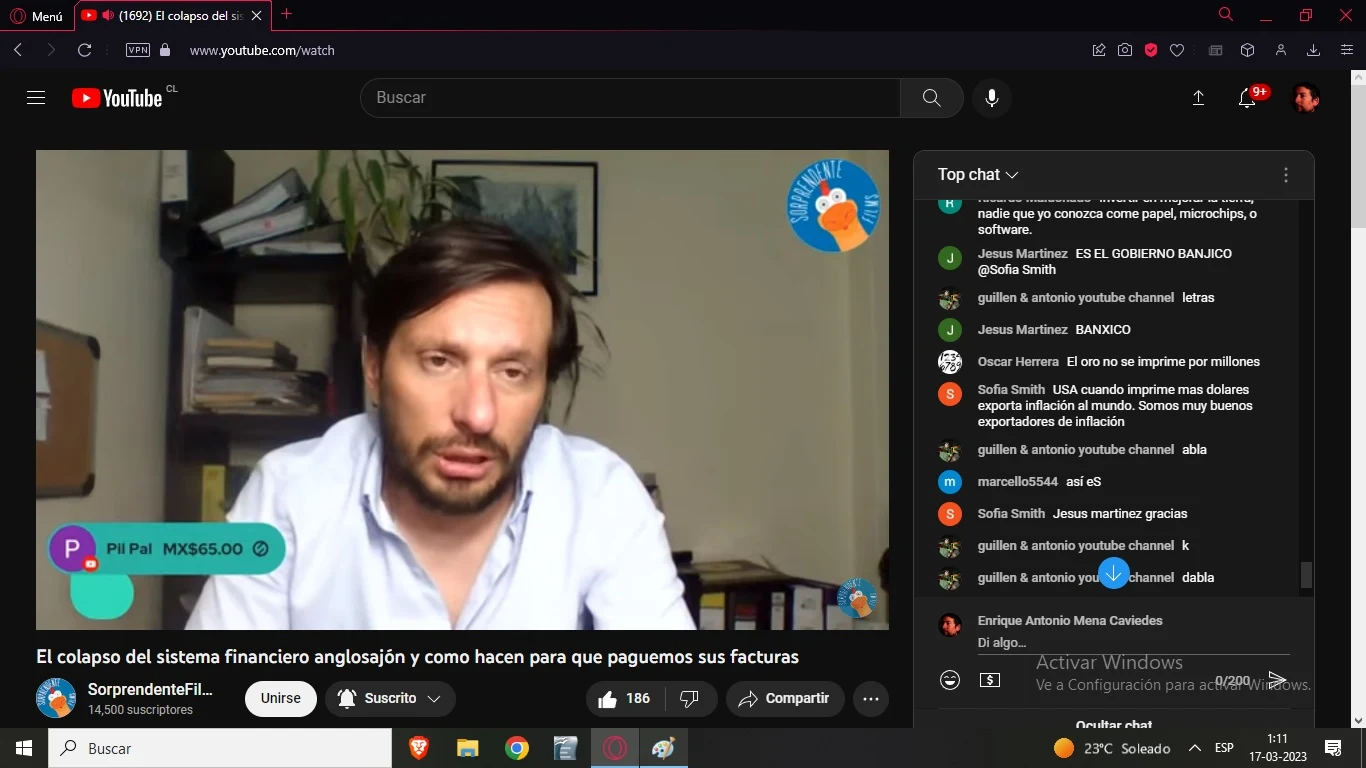
Task: Open Brave browser from taskbar
Action: [419, 748]
